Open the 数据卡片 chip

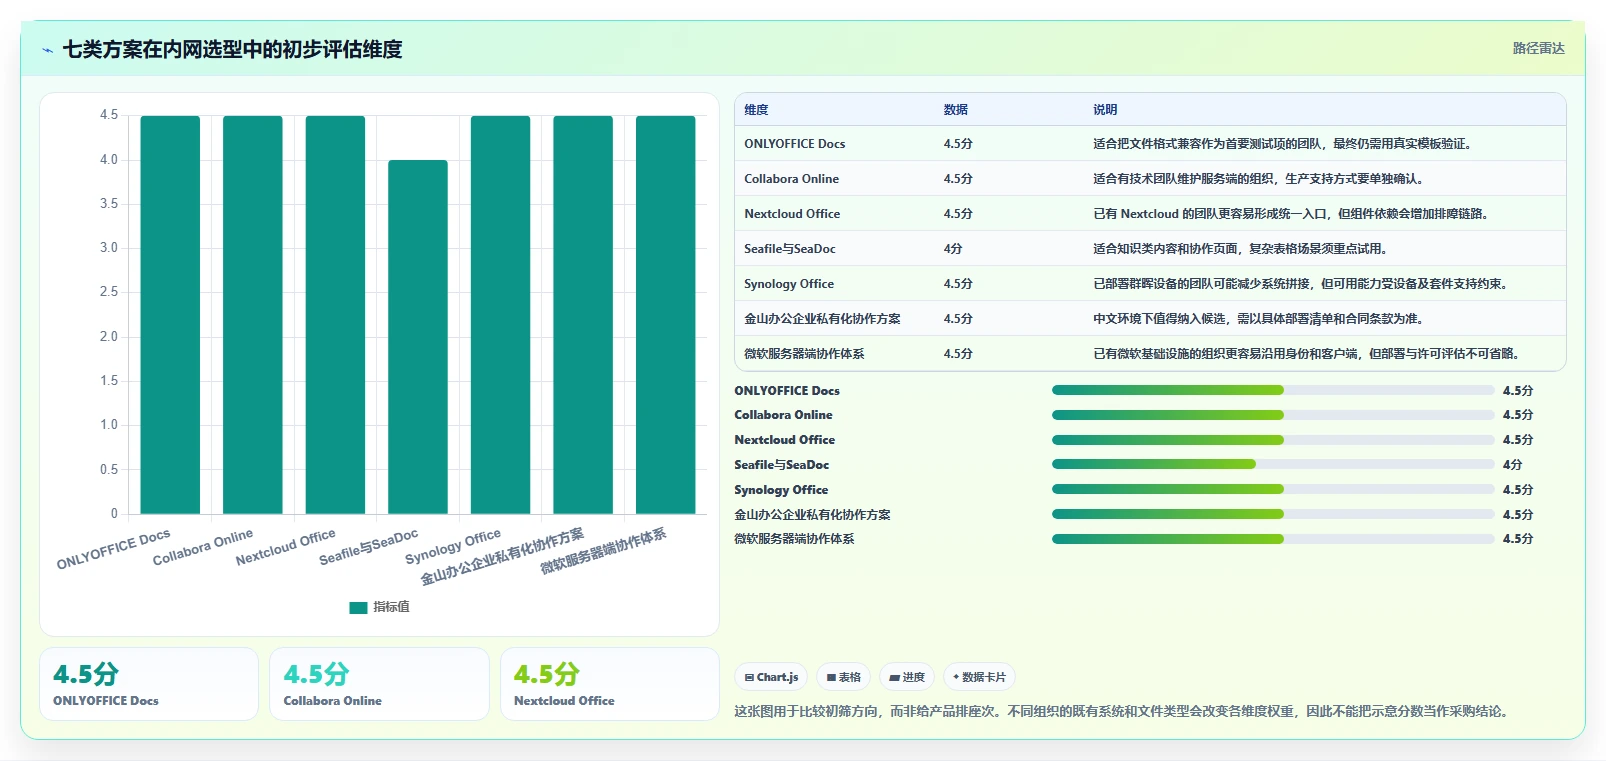click(979, 677)
